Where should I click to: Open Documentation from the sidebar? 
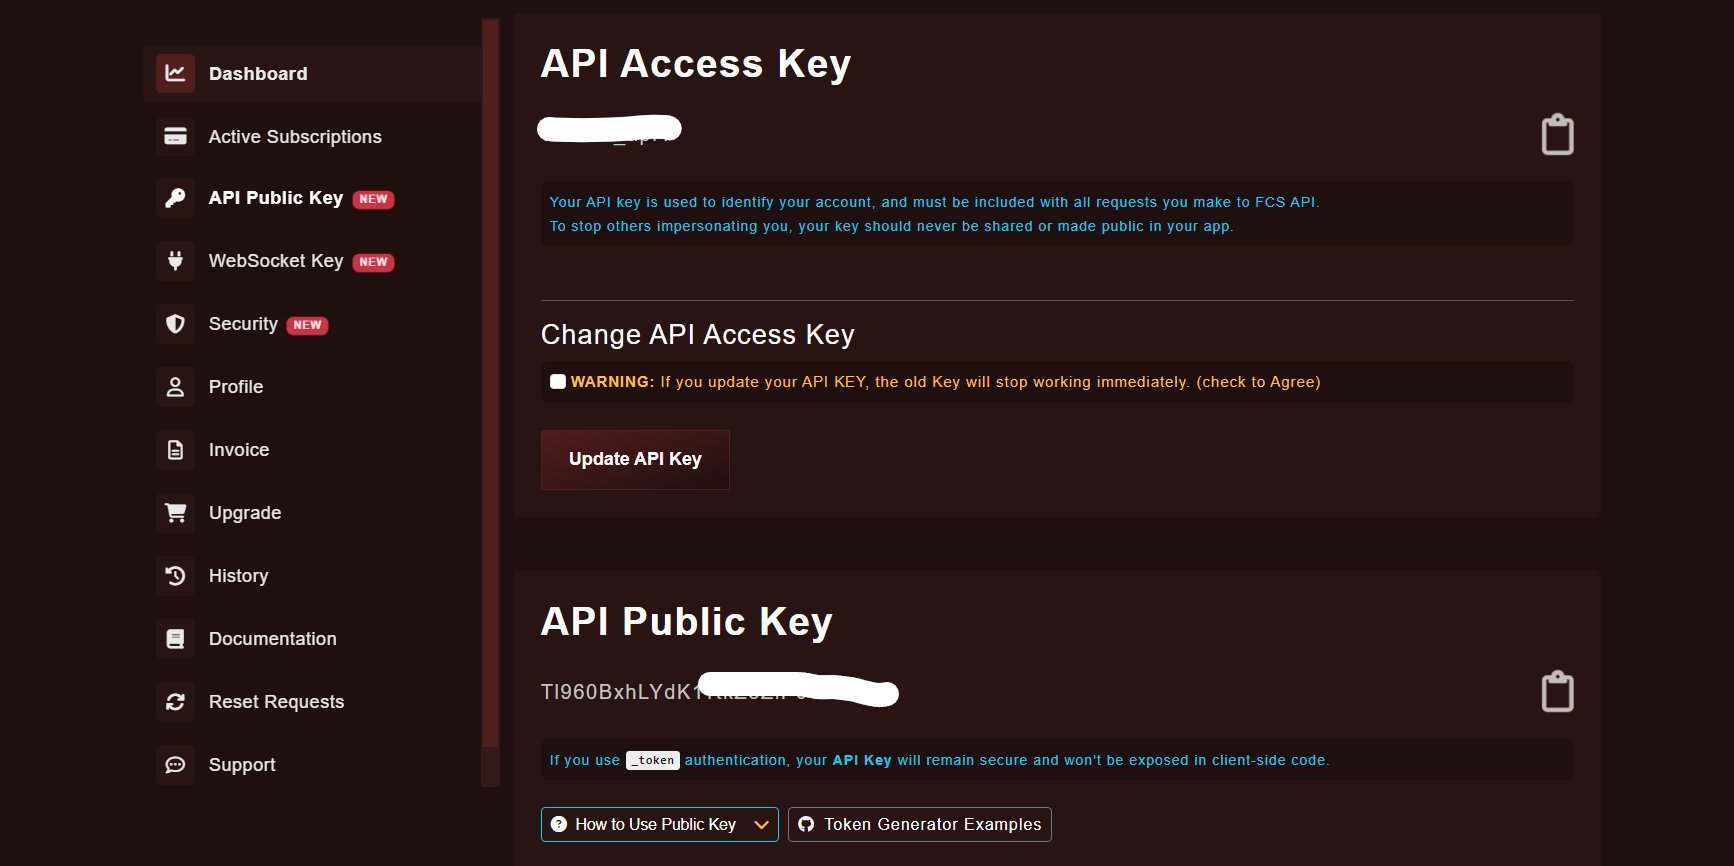pos(272,639)
